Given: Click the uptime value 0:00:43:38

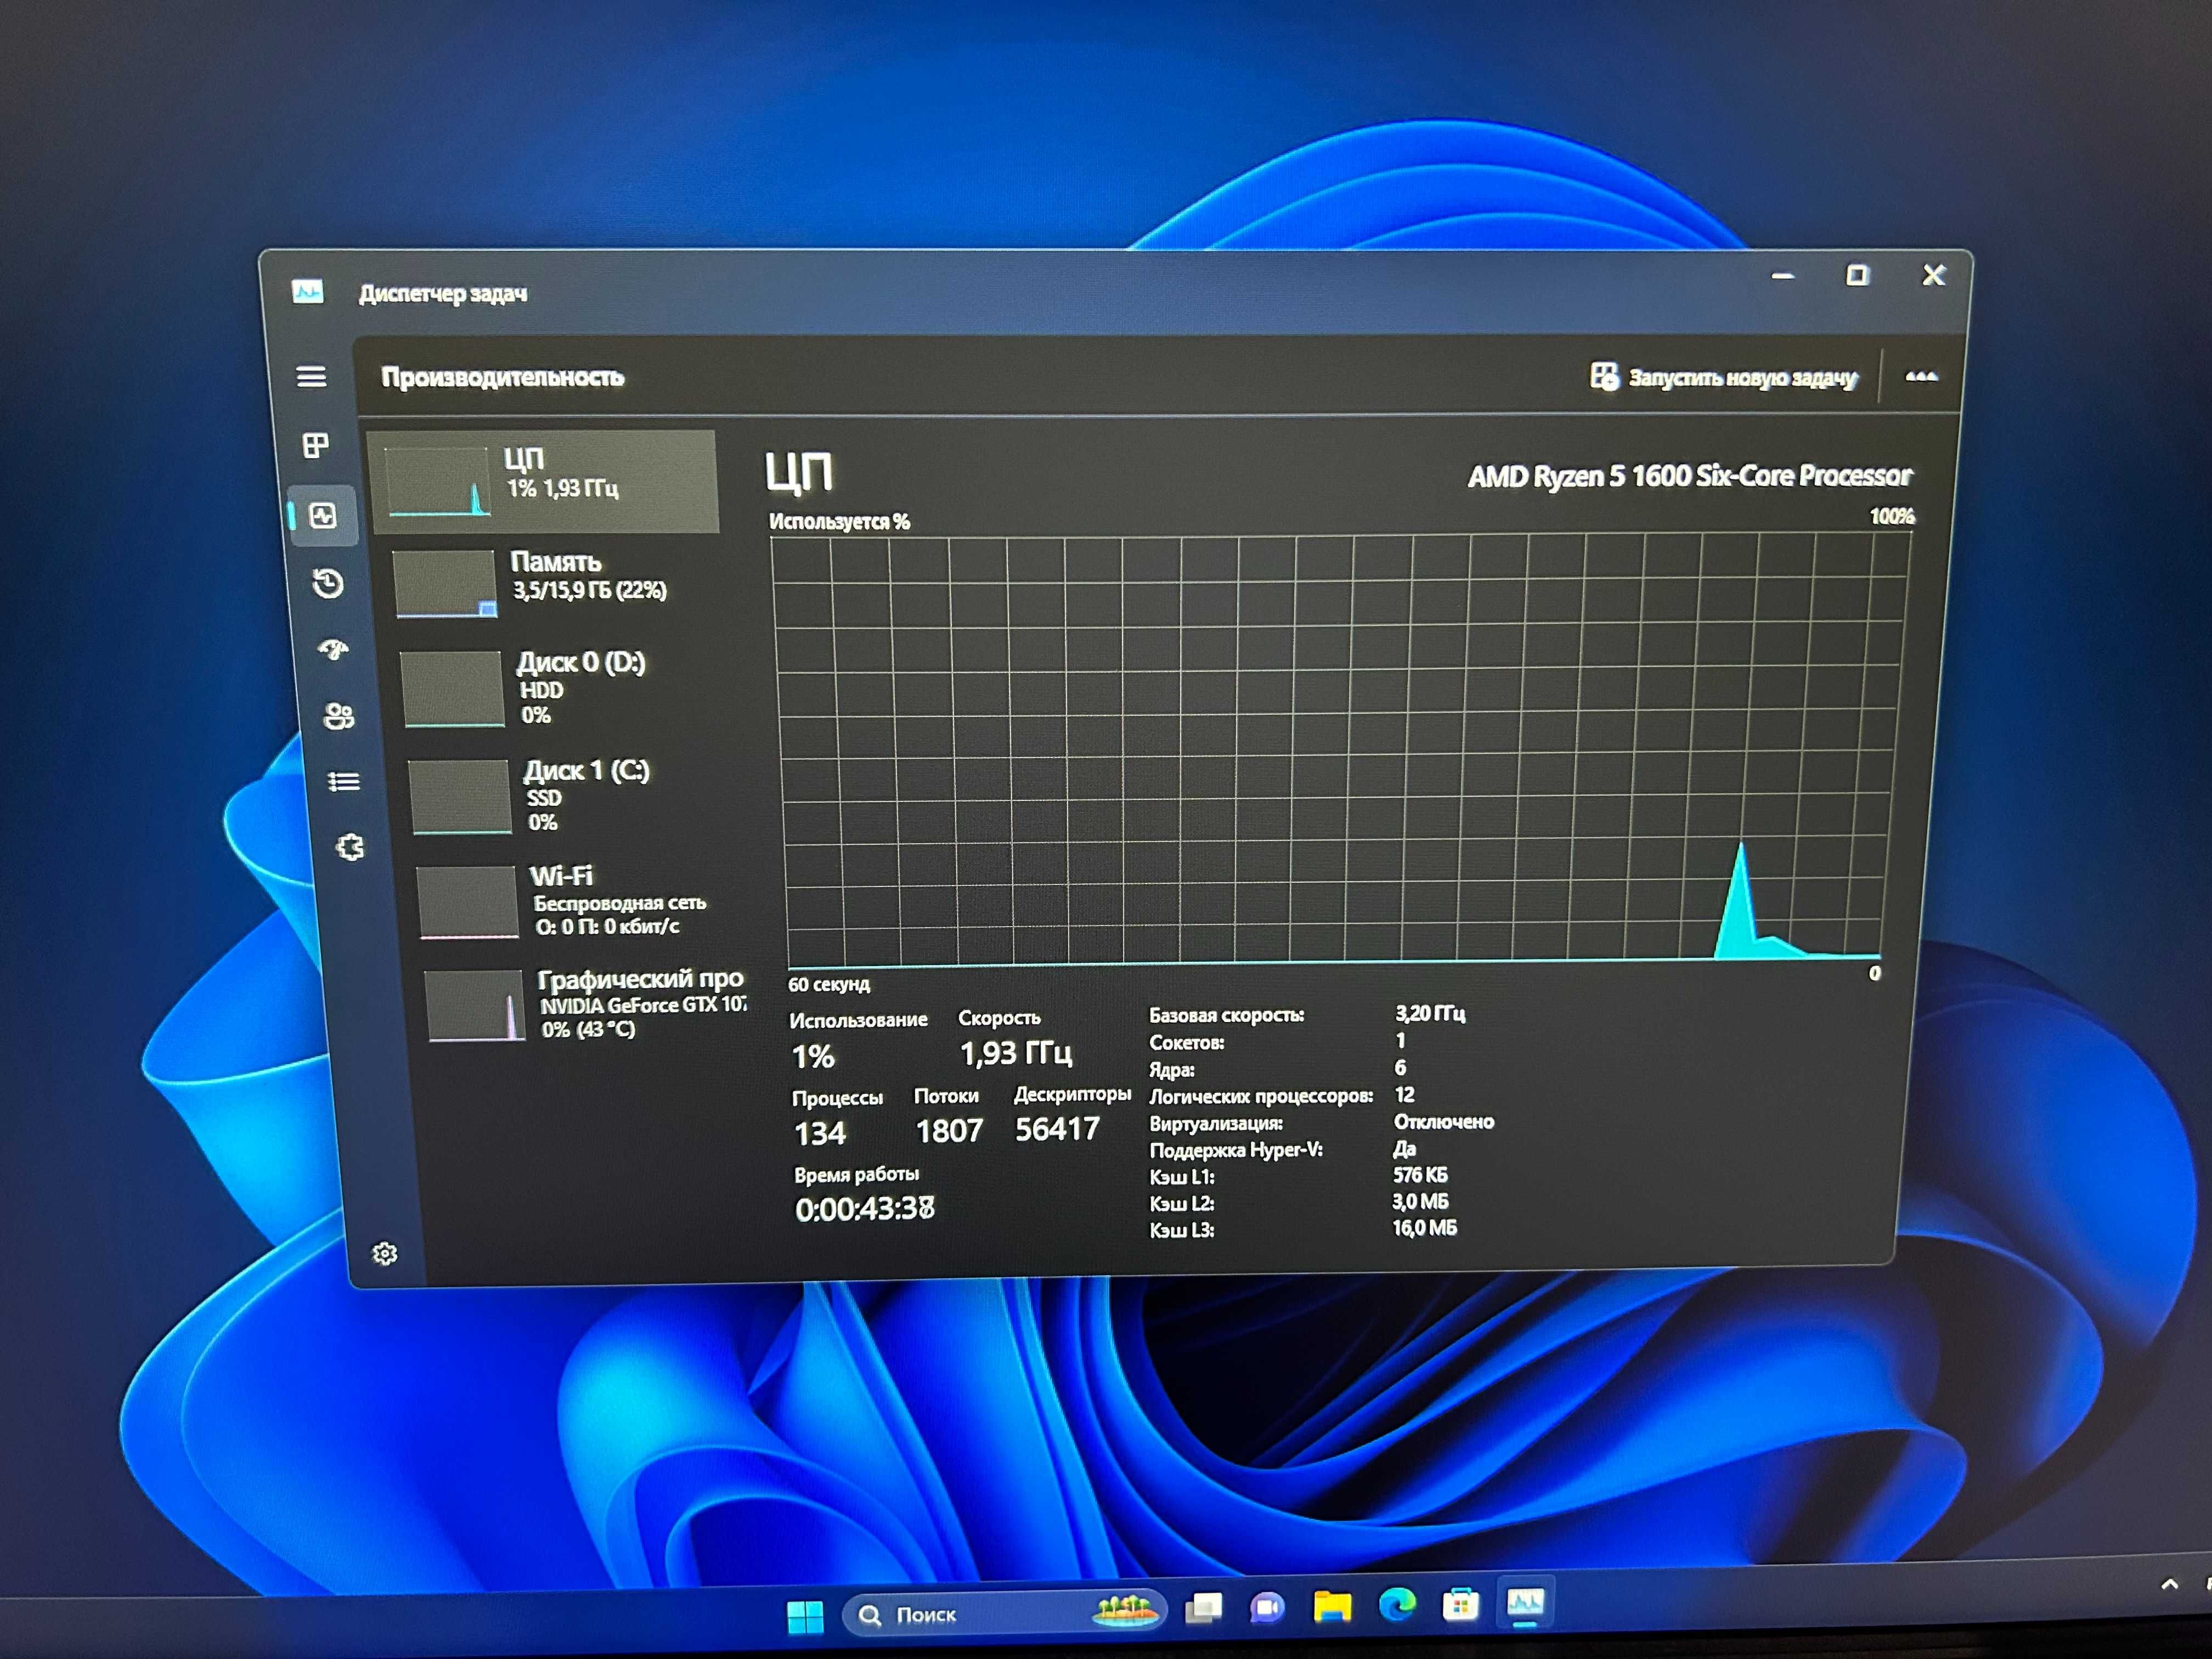Looking at the screenshot, I should (865, 1209).
